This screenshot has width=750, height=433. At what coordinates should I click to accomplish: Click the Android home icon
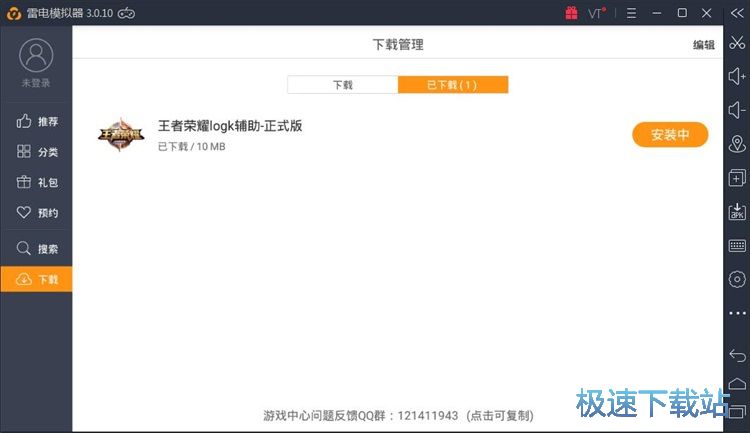(737, 383)
